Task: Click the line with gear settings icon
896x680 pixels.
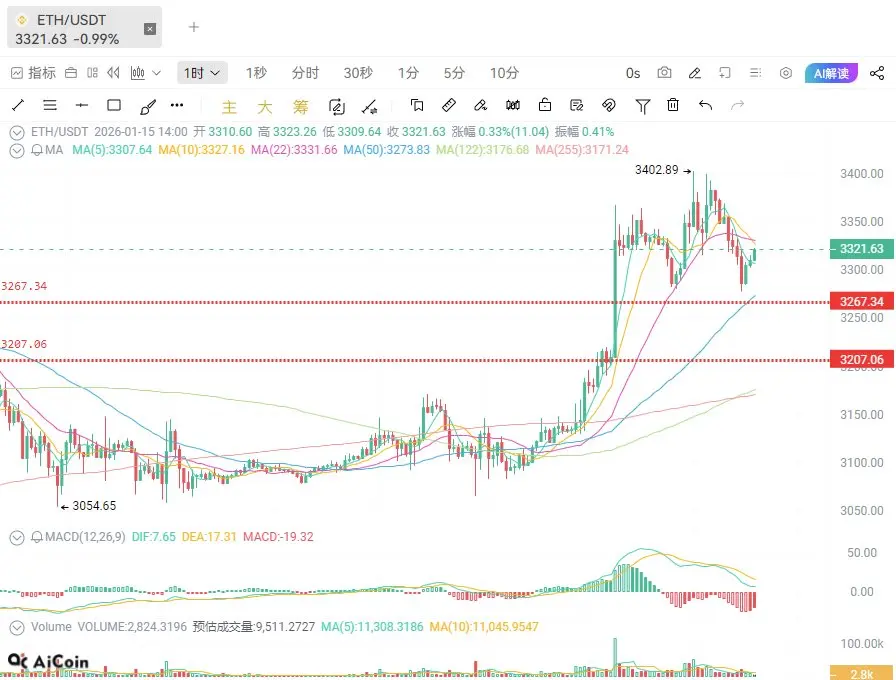Action: pos(369,107)
